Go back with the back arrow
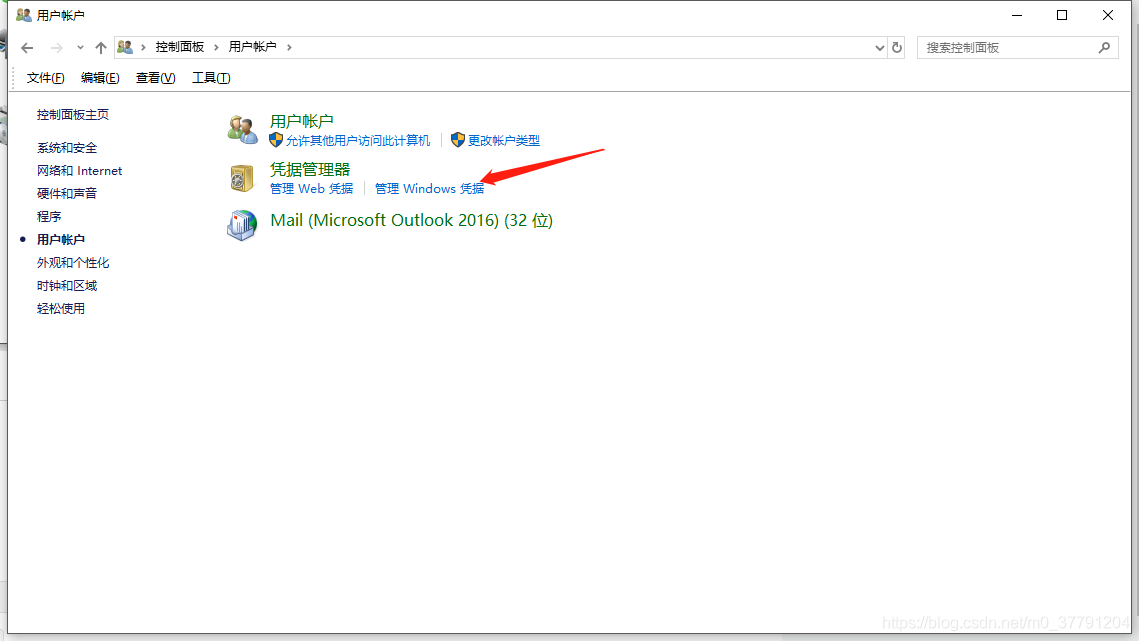 [x=28, y=48]
